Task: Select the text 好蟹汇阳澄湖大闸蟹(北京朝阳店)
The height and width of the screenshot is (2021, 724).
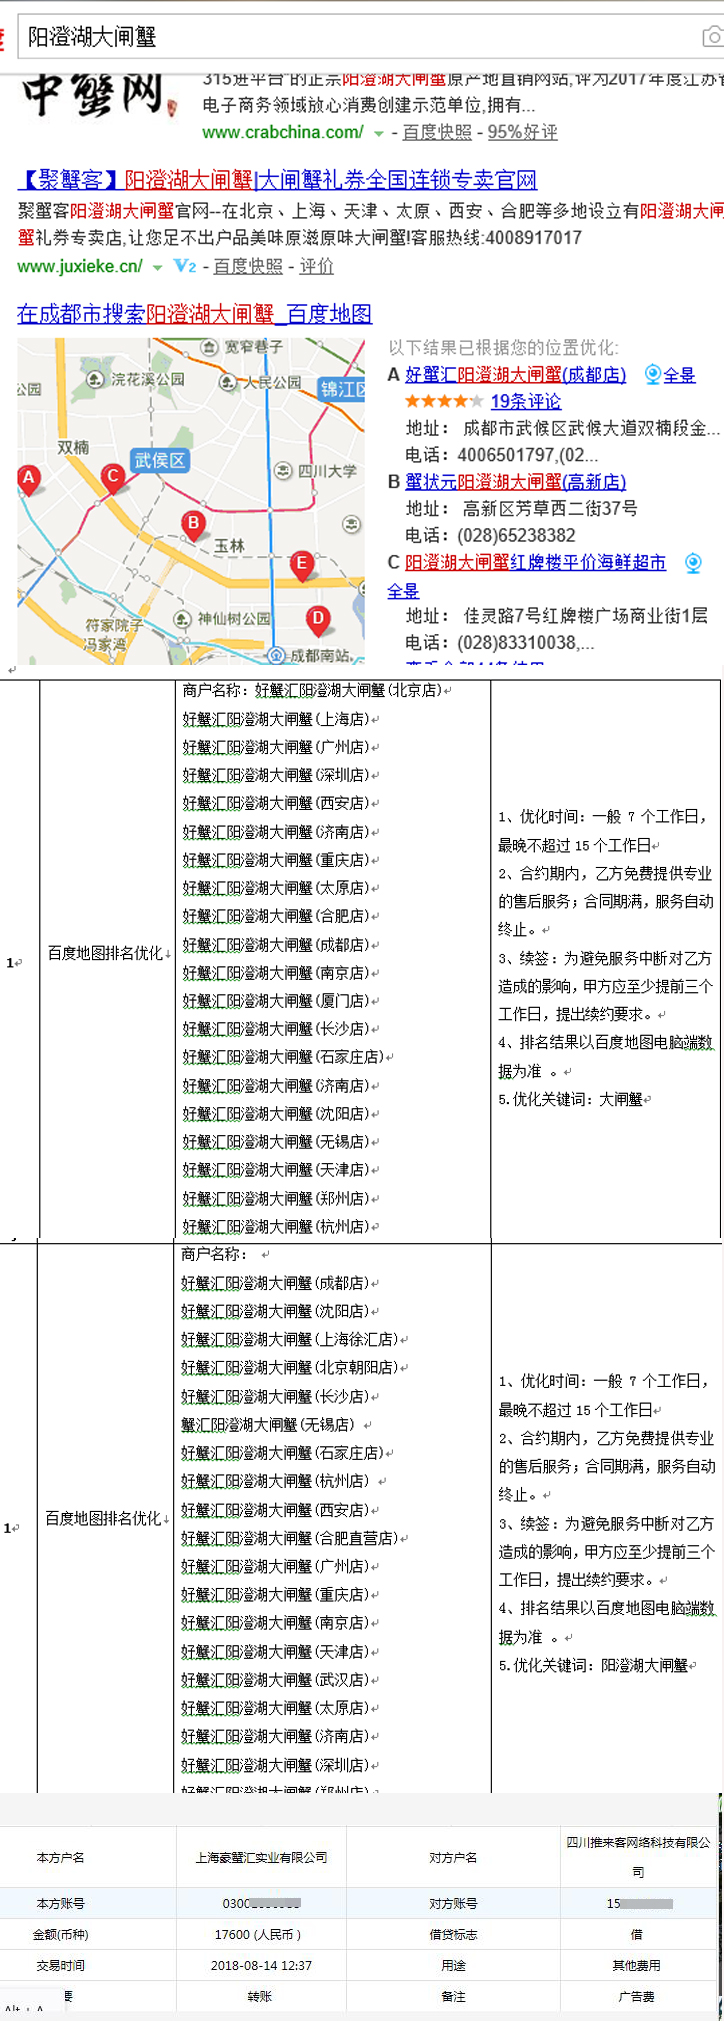Action: pyautogui.click(x=290, y=1367)
